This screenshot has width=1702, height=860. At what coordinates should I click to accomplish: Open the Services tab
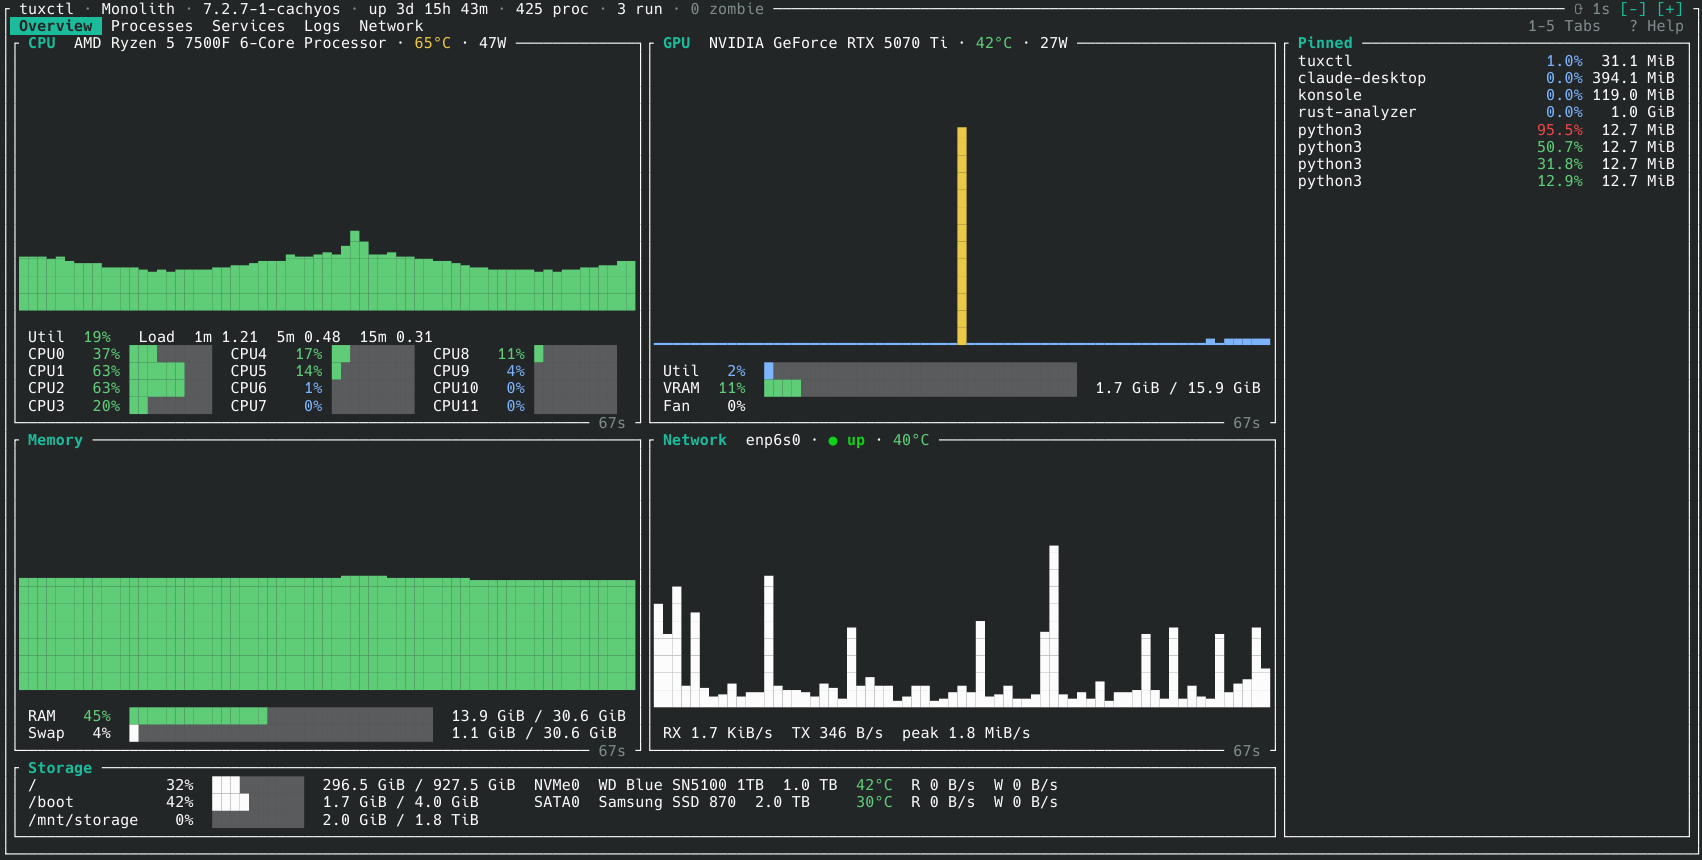coord(248,26)
